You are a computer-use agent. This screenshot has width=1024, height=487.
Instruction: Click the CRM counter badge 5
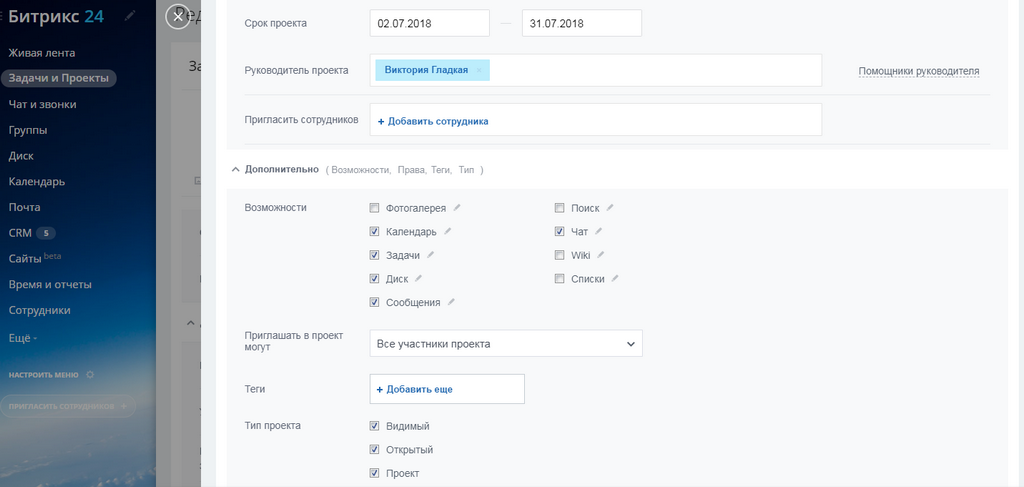[x=46, y=233]
